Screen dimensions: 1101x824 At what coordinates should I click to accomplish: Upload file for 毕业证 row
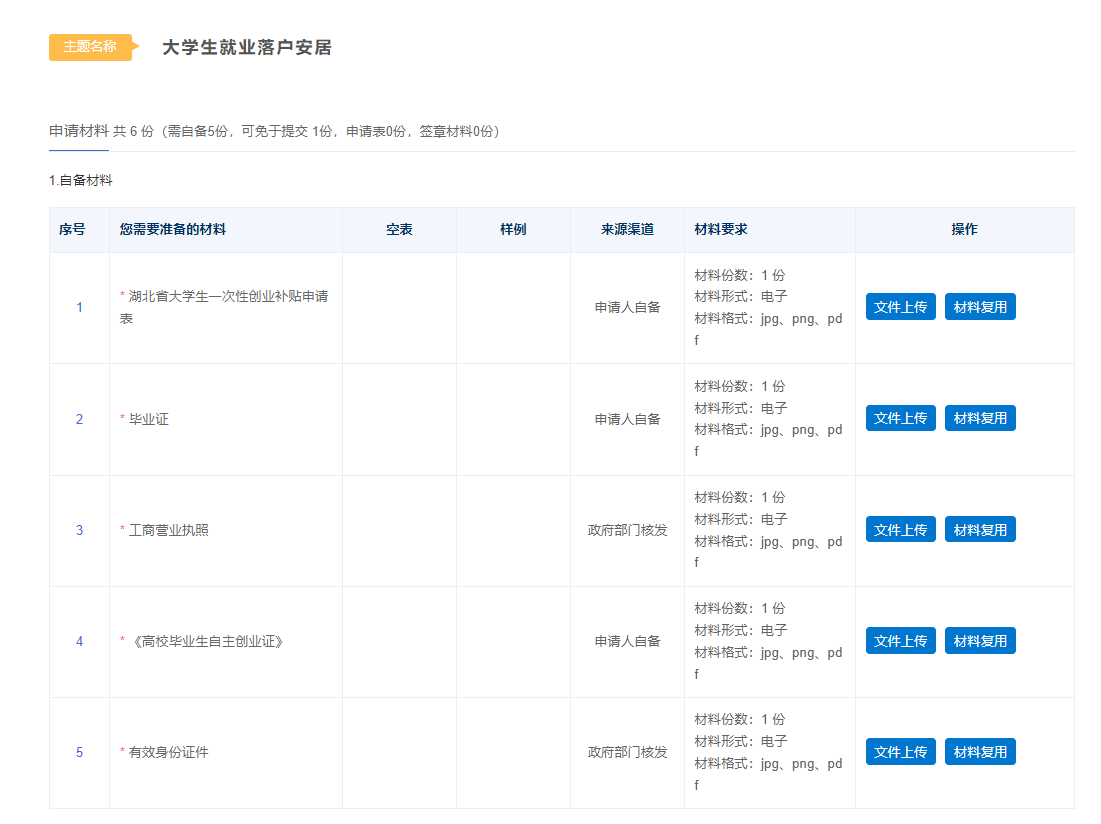(900, 418)
